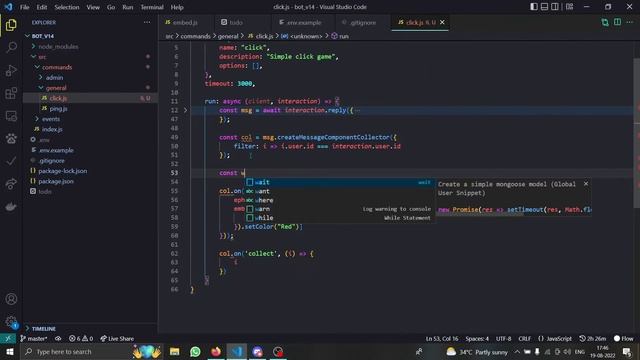Viewport: 640px width, 360px height.
Task: Open the Terminal menu
Action: 152,7
